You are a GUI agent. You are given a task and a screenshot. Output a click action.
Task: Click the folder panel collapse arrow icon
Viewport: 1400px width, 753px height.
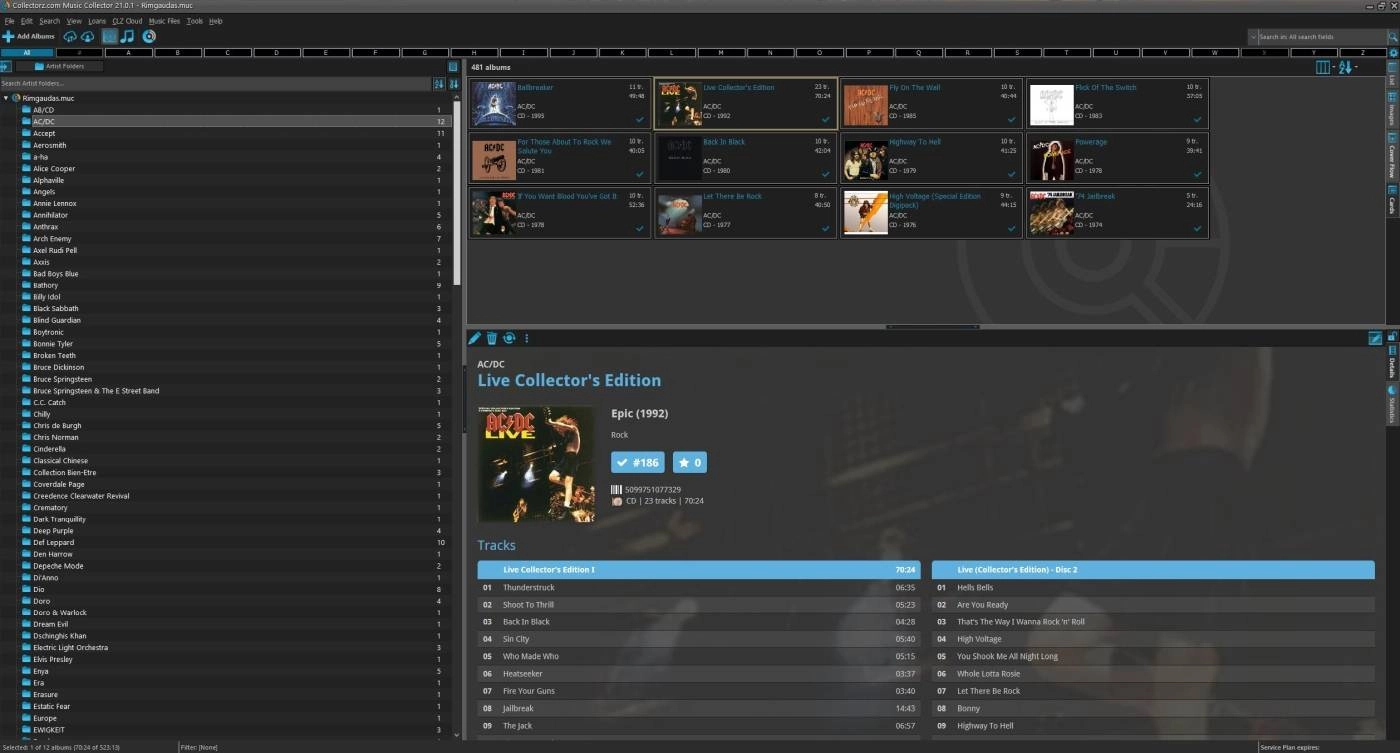tap(5, 66)
